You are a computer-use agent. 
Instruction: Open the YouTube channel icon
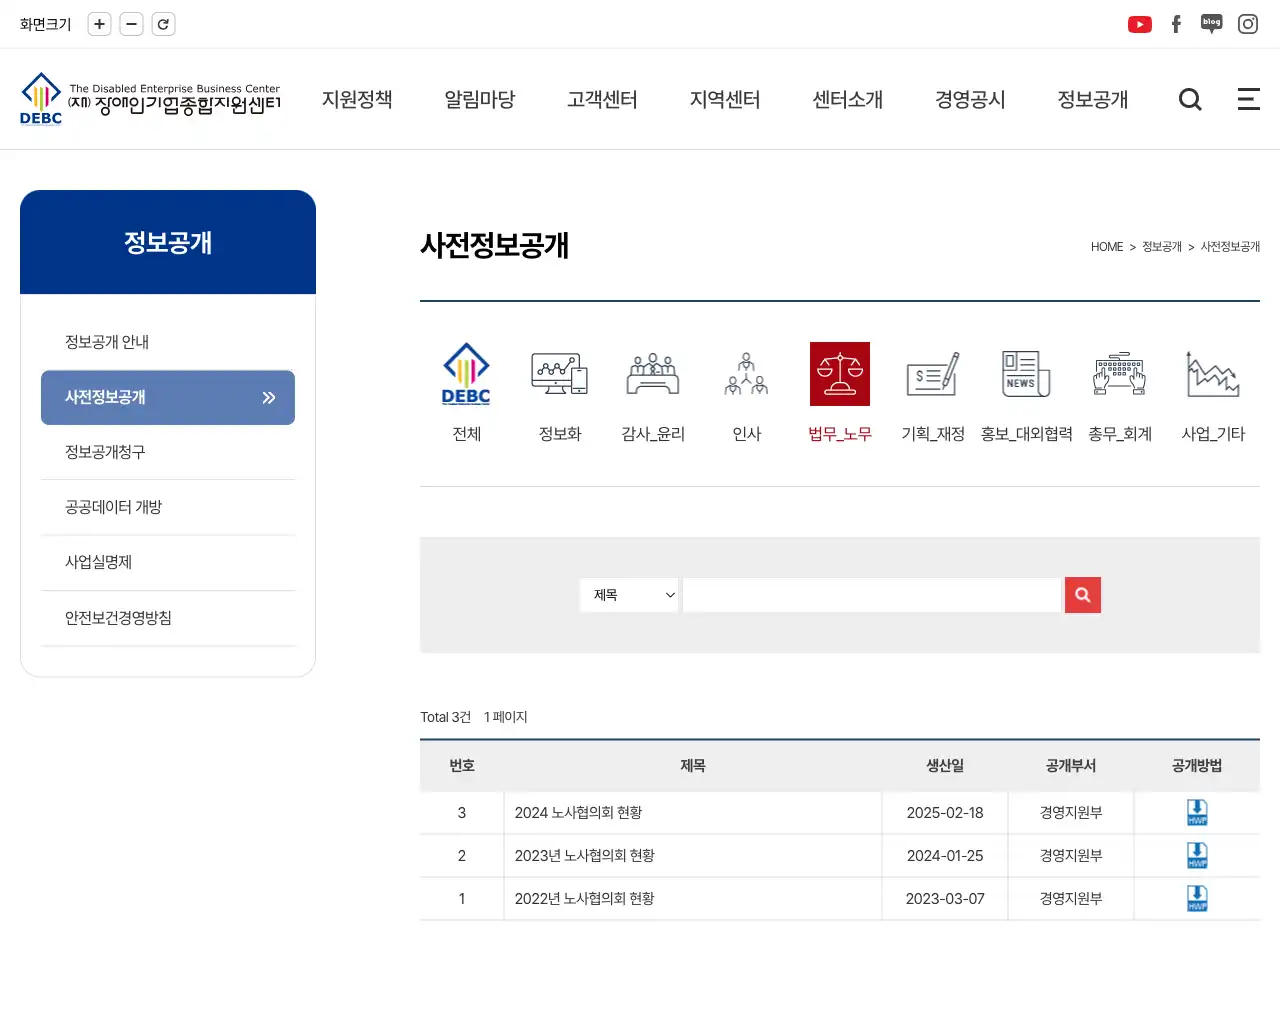coord(1140,24)
